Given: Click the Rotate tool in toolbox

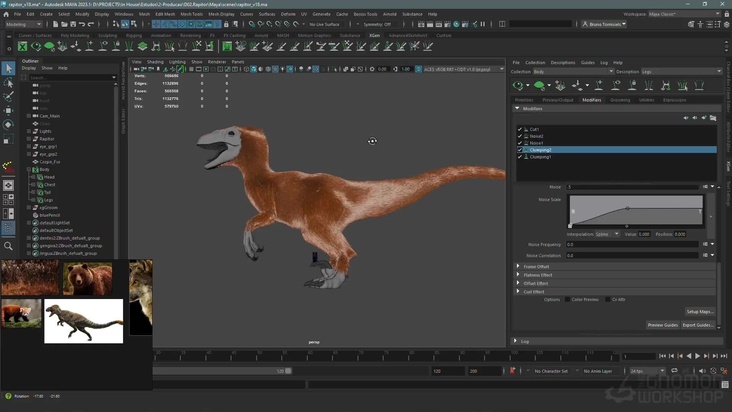Looking at the screenshot, I should [8, 125].
